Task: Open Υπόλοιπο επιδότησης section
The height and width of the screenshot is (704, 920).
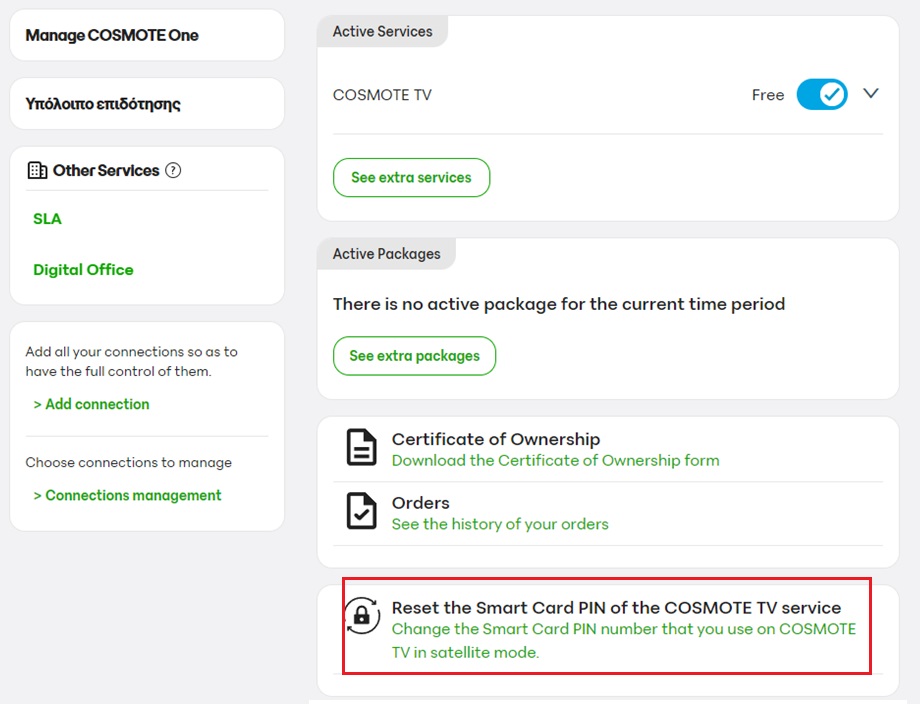Action: click(103, 104)
